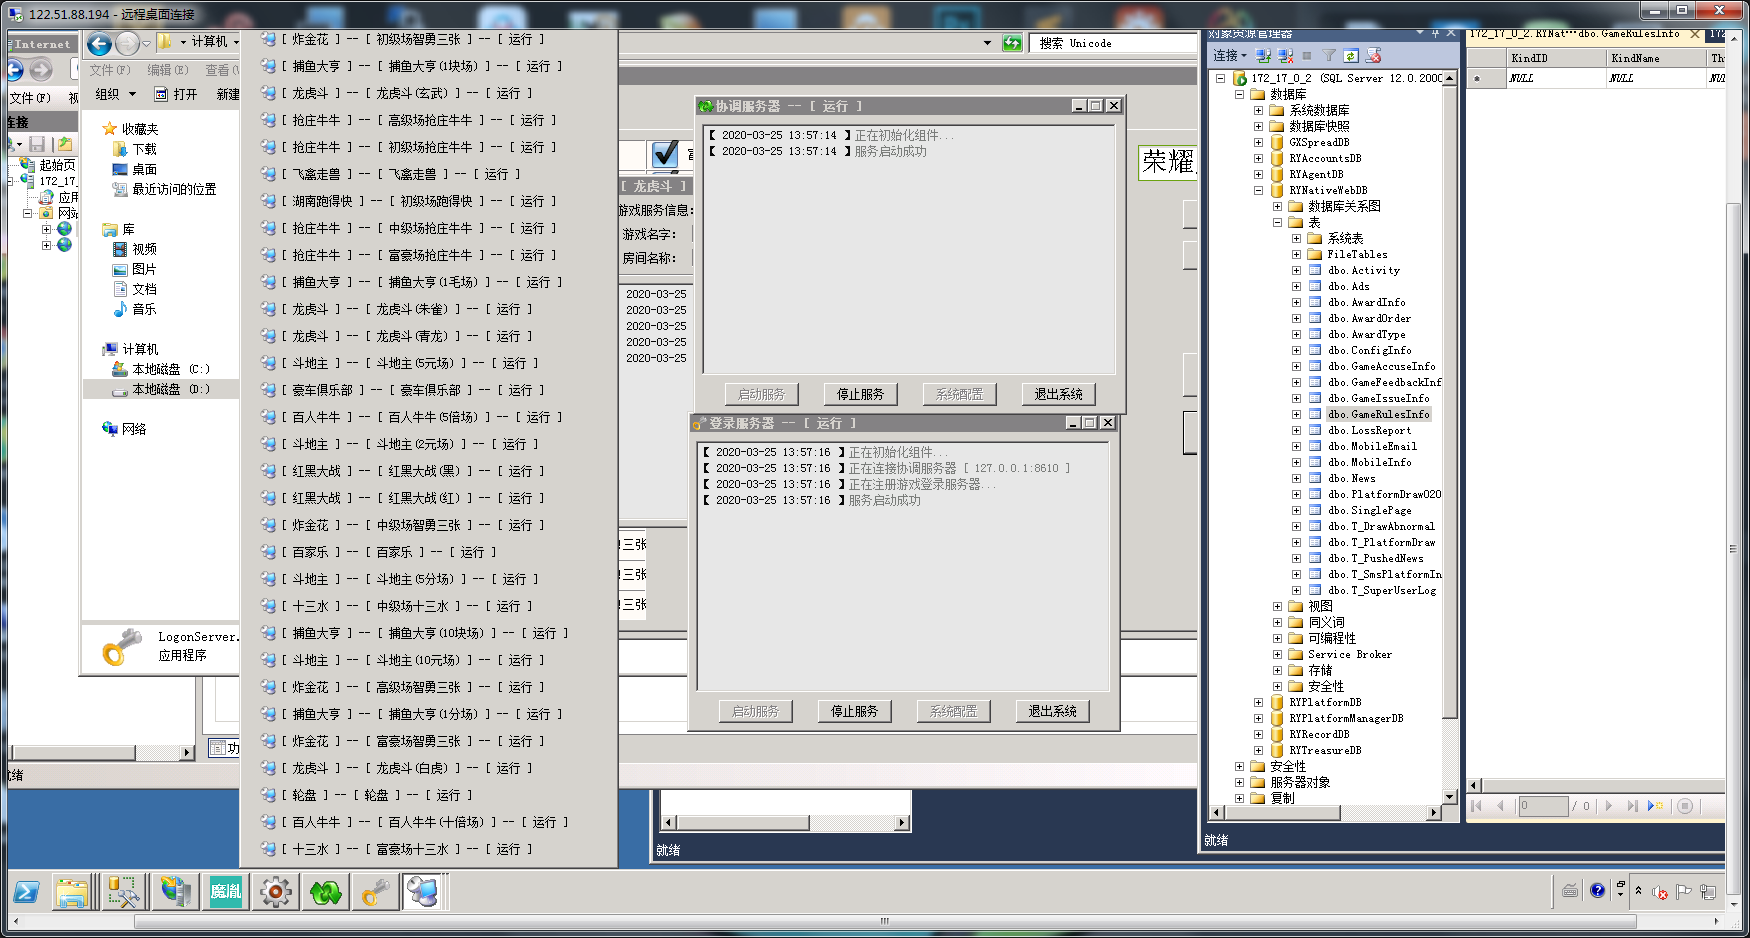Click the Connect Object Explorer icon
This screenshot has height=938, width=1750.
point(1263,56)
